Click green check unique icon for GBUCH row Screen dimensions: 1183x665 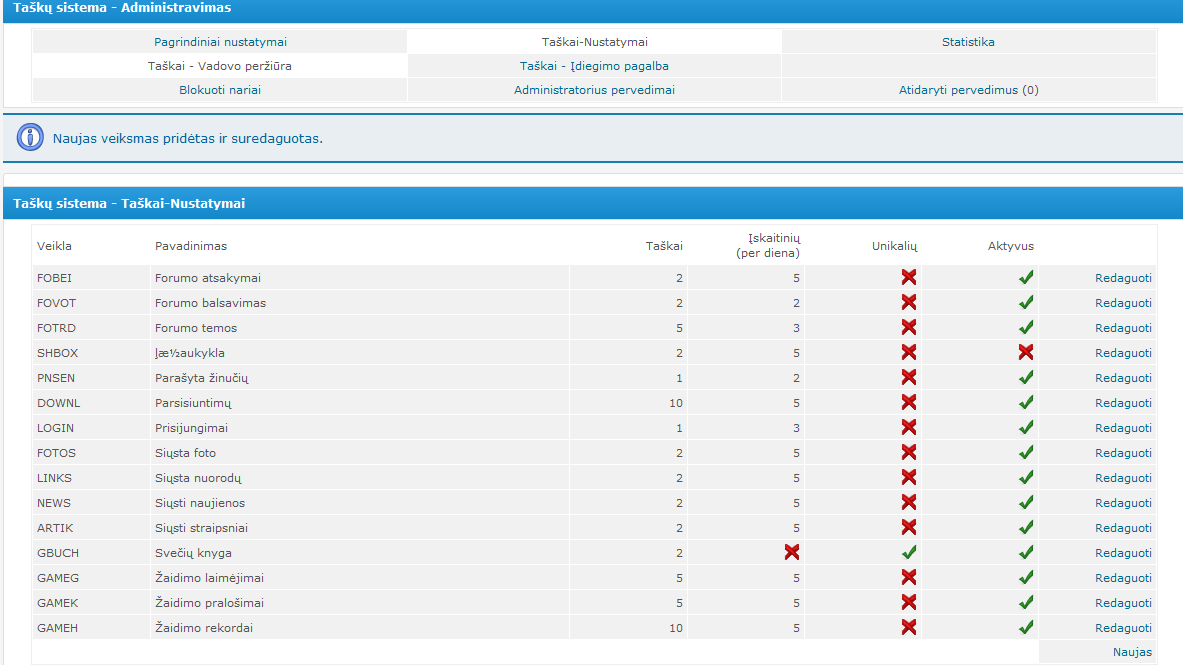(x=908, y=553)
